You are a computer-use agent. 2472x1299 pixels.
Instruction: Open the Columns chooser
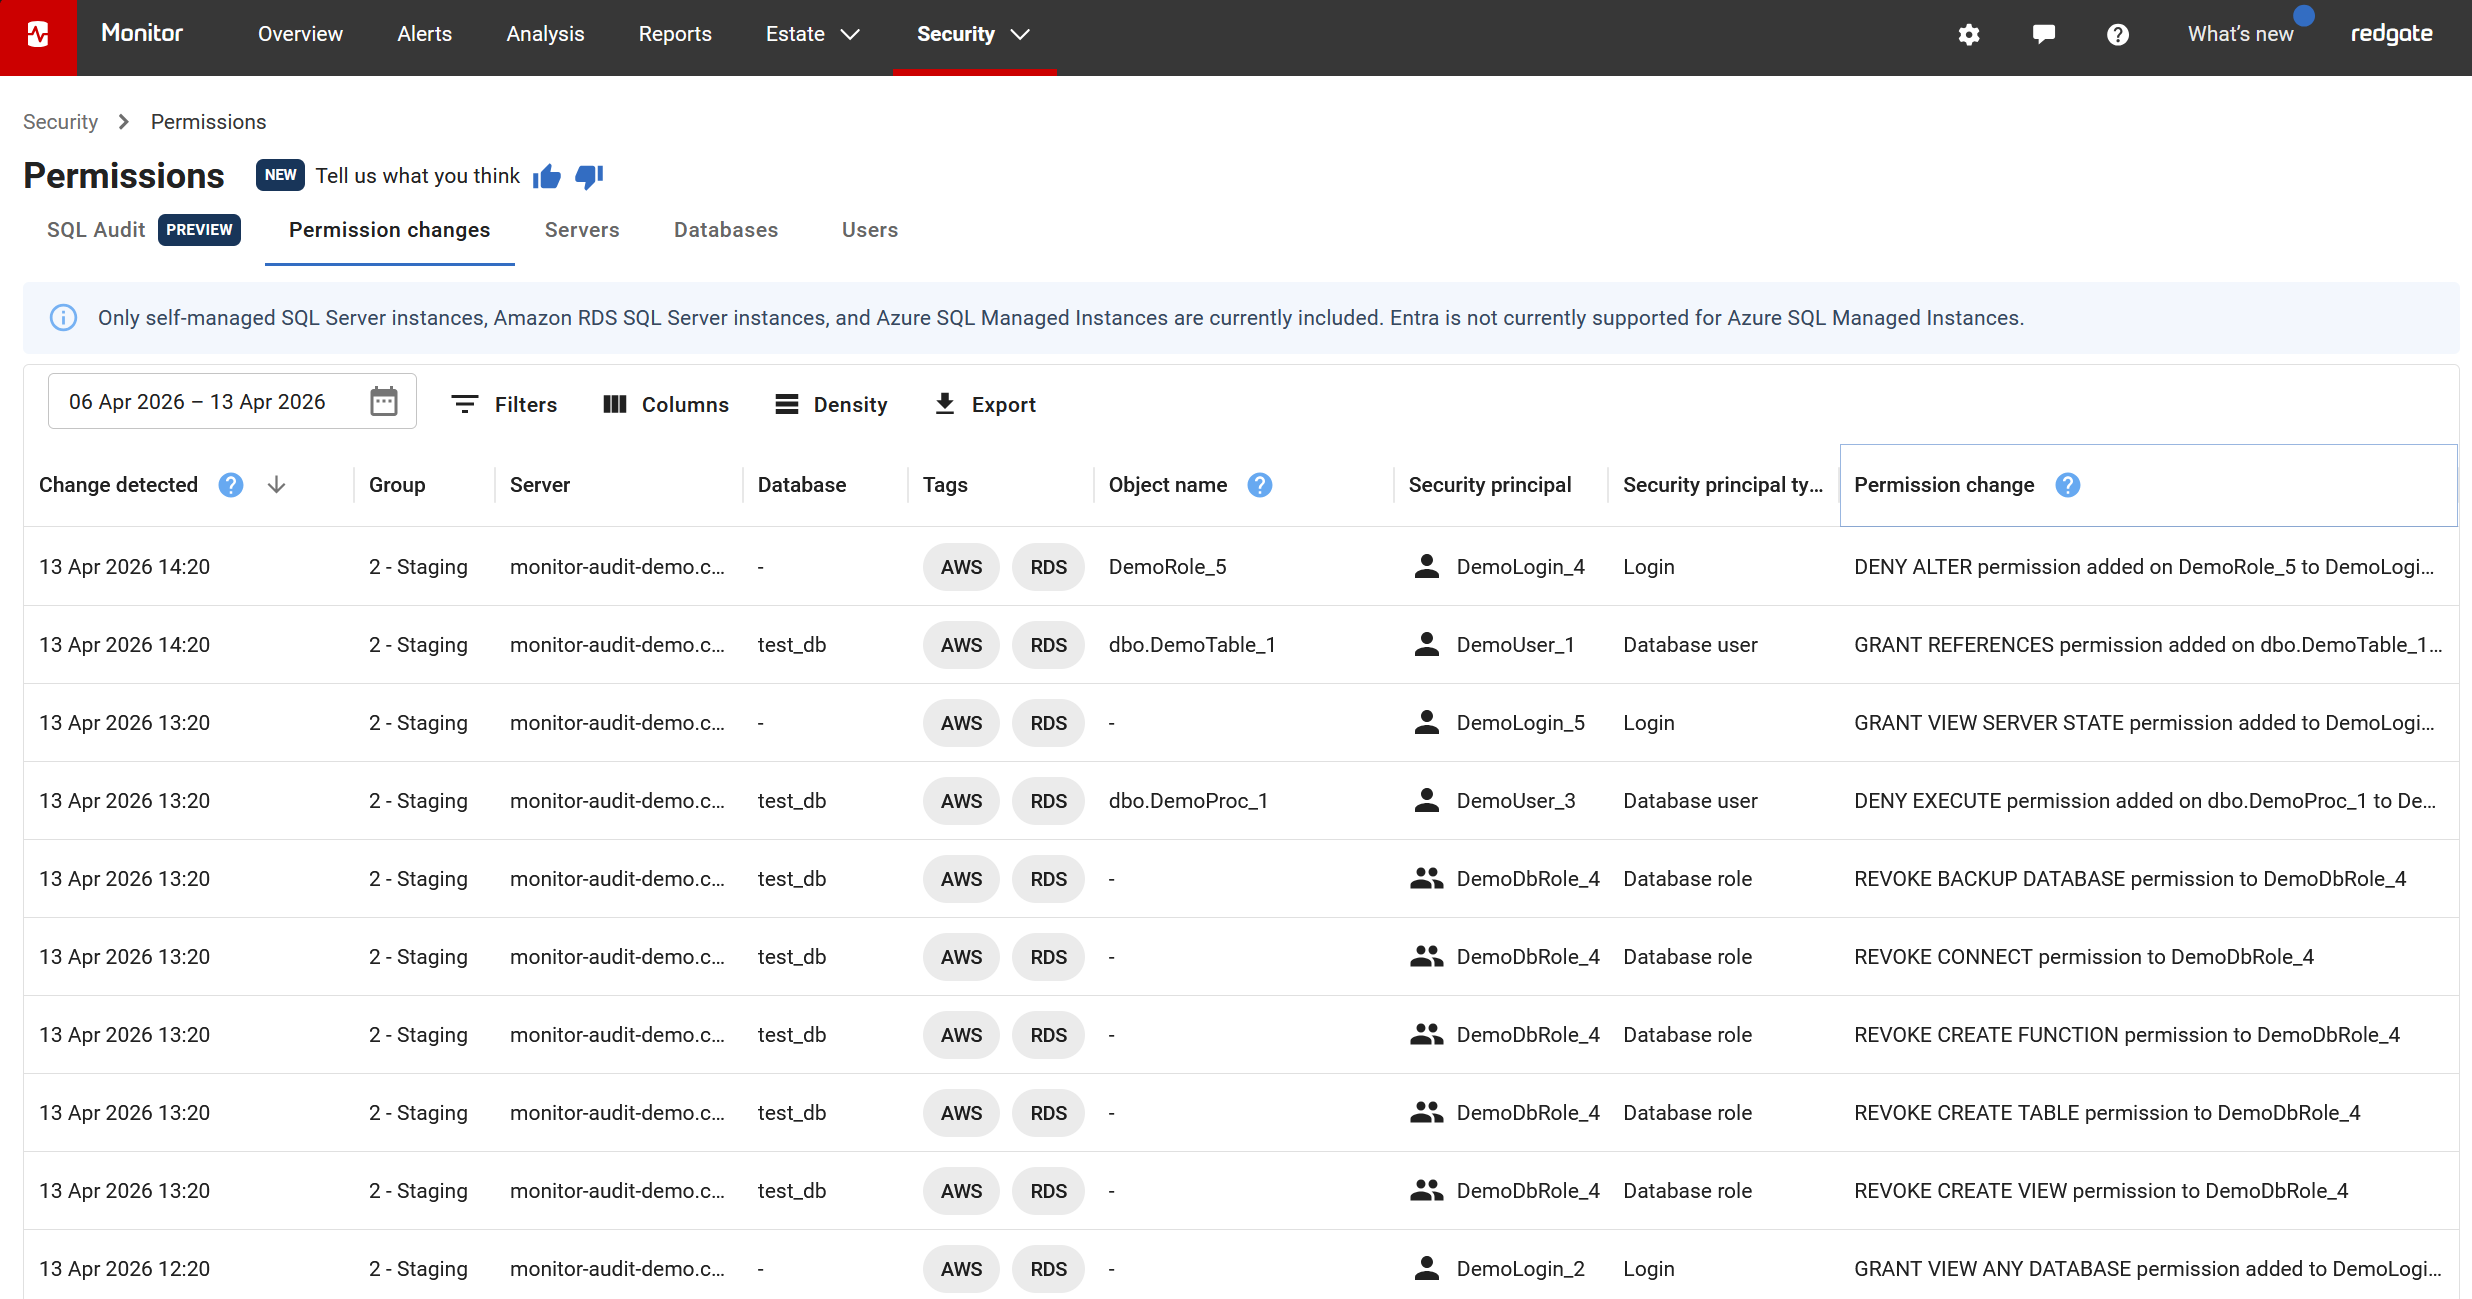[x=666, y=405]
